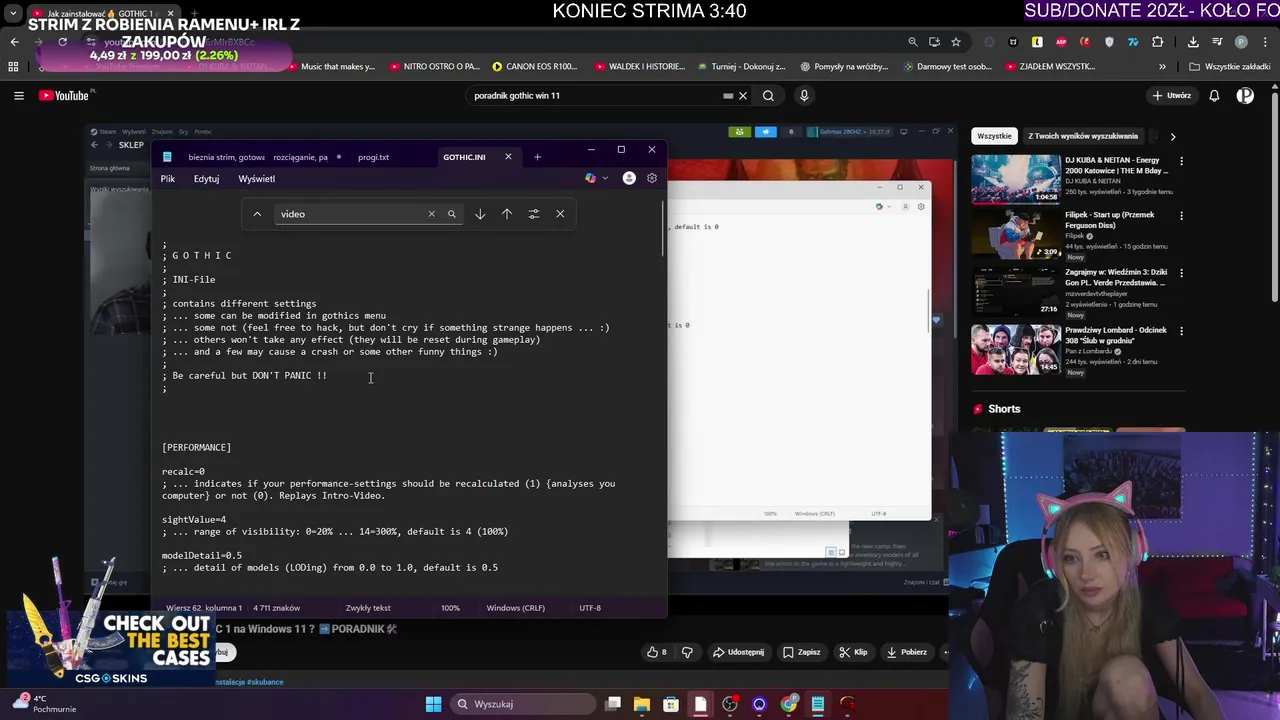Click the 'modelDetail=0.5' line
The width and height of the screenshot is (1280, 720).
[202, 555]
